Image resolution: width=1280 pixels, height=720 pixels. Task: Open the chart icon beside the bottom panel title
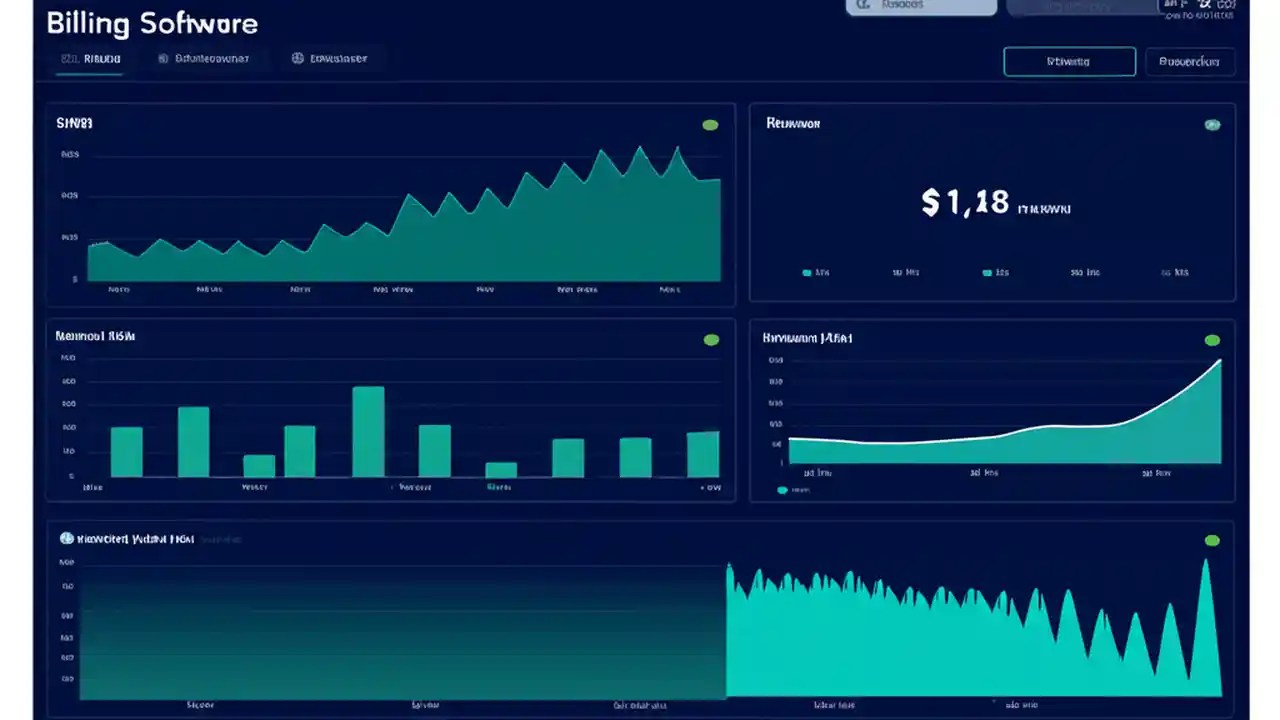[x=67, y=539]
